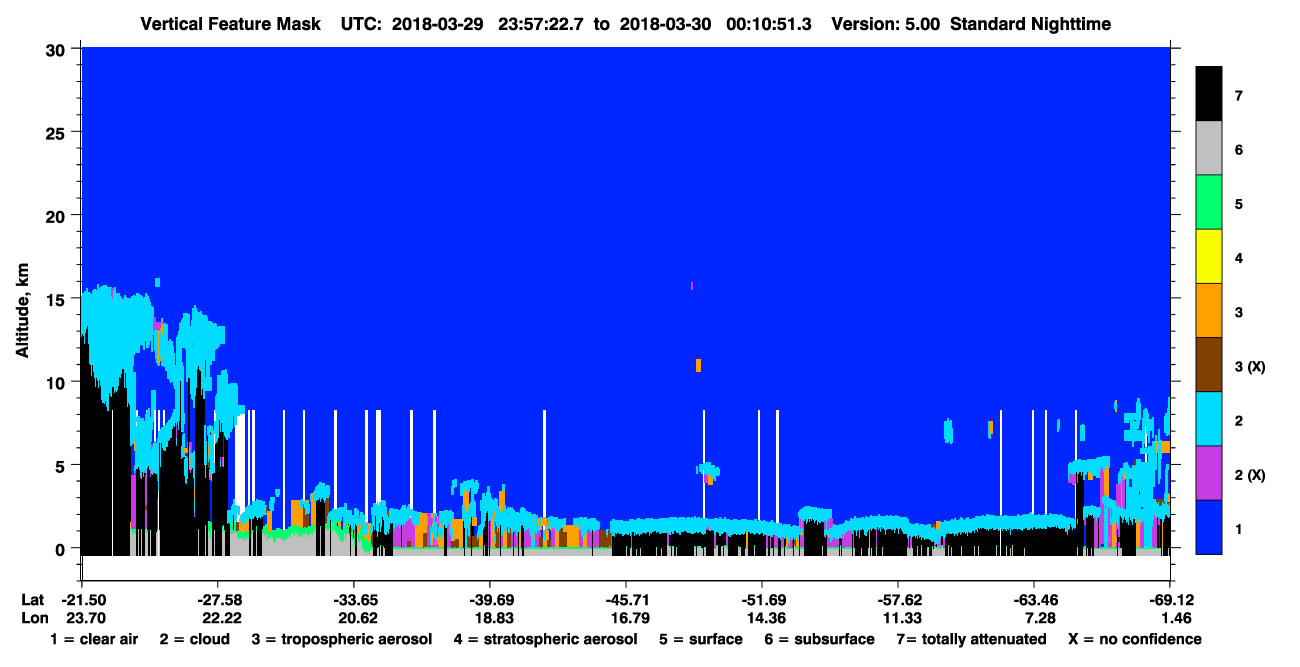Click the "X = no confidence" key text

[x=1135, y=639]
